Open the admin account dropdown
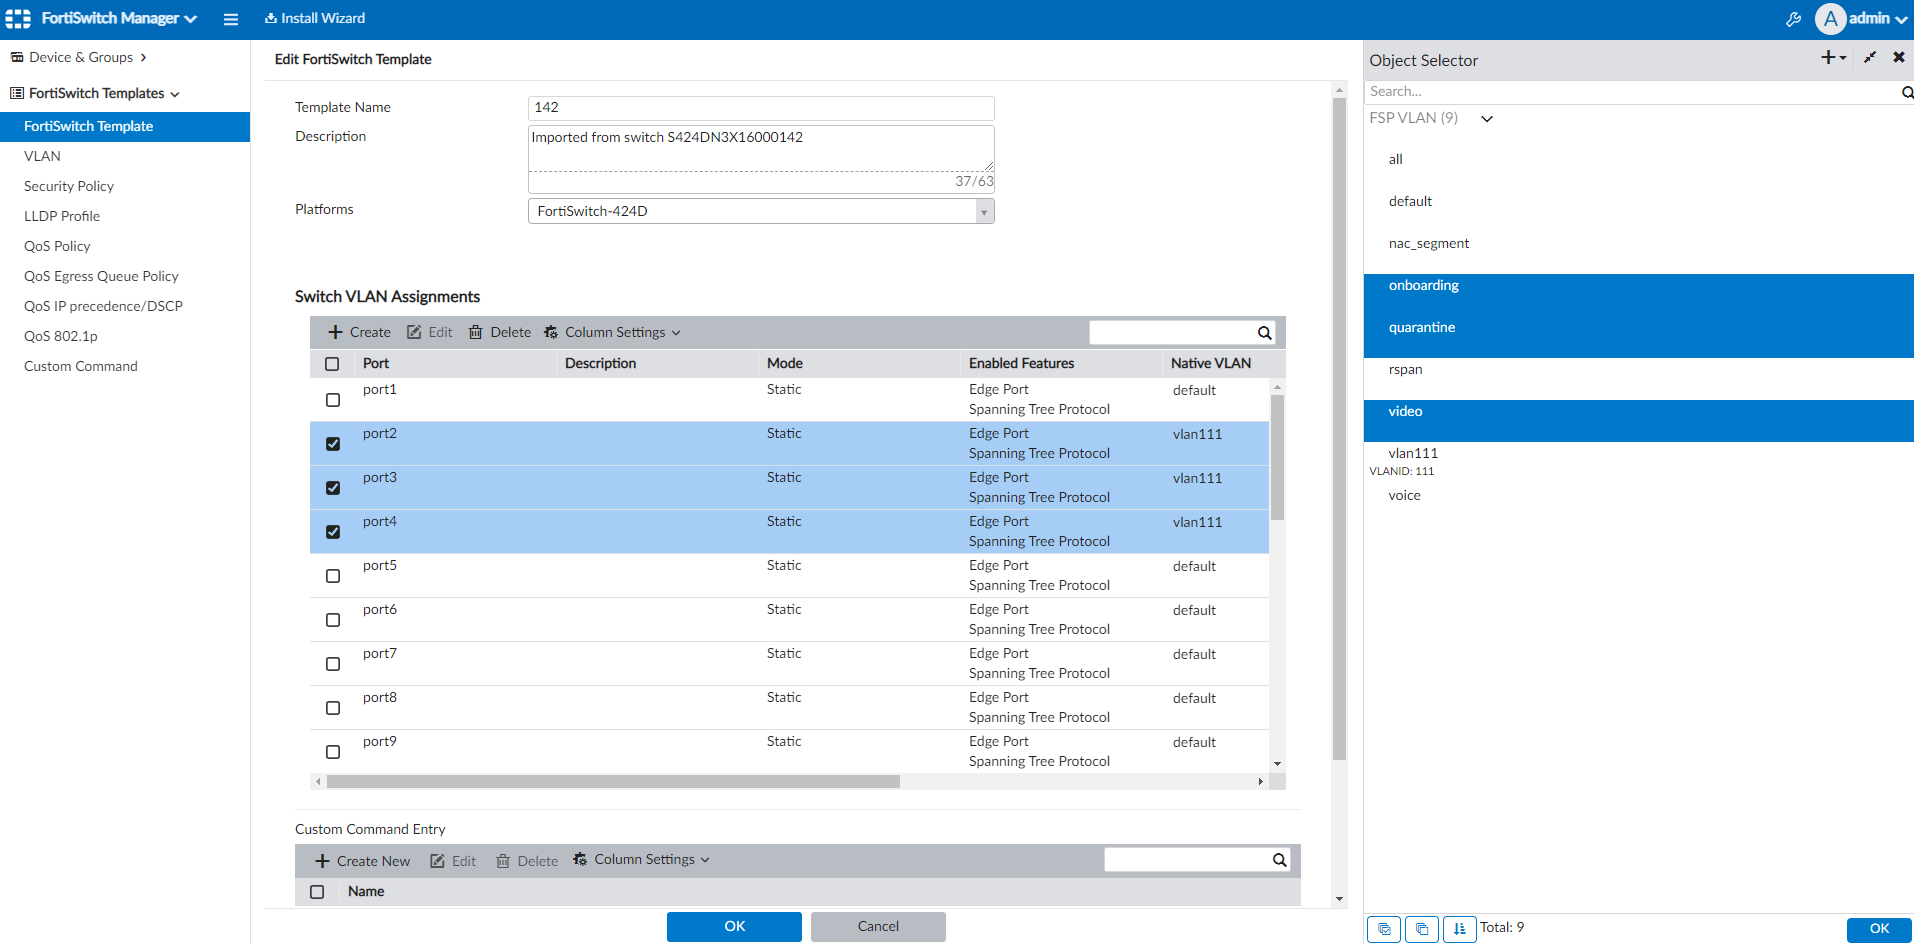The width and height of the screenshot is (1914, 944). pyautogui.click(x=1878, y=19)
